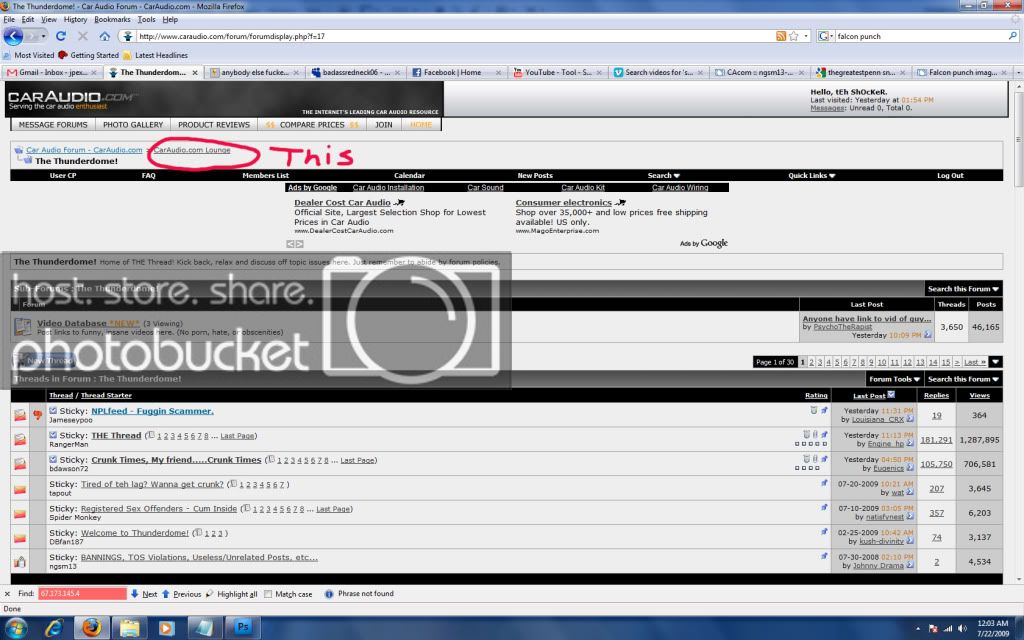Viewport: 1024px width, 640px height.
Task: Toggle Match case checkbox
Action: 268,594
